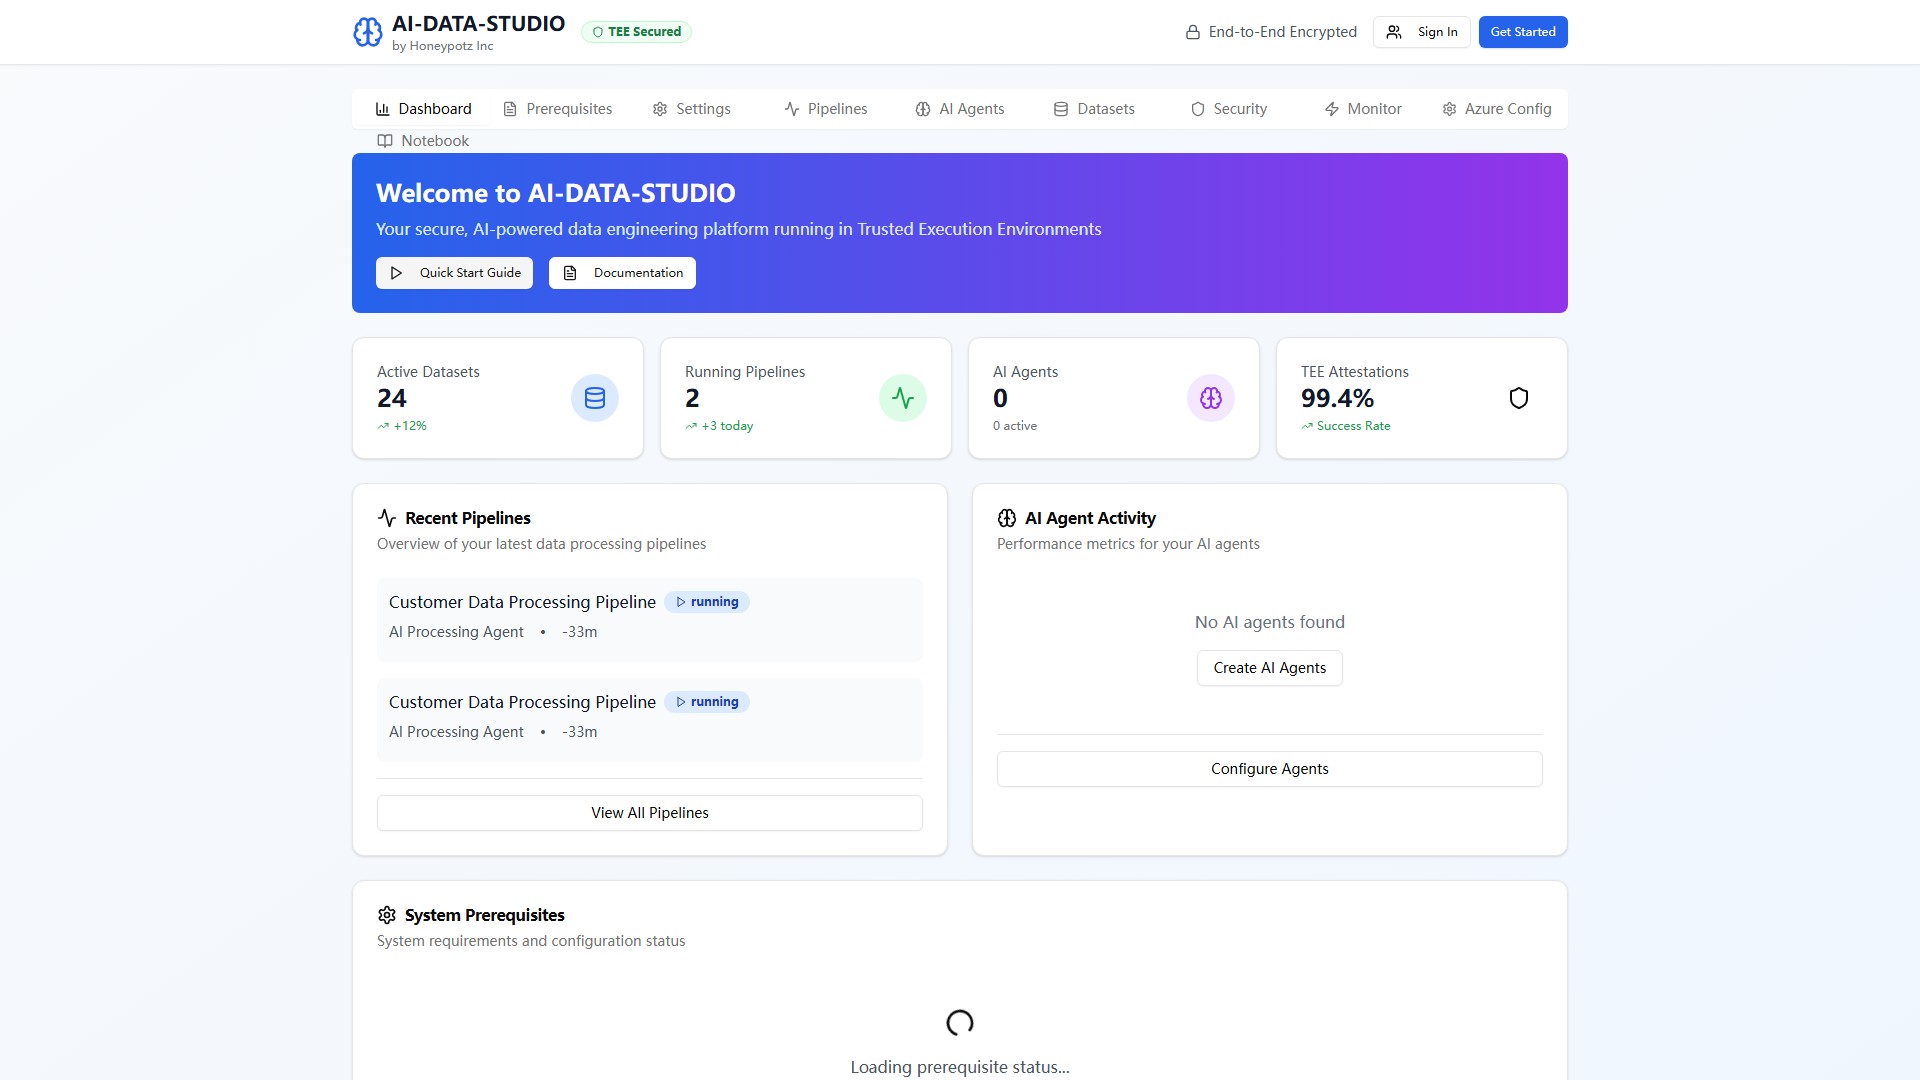The height and width of the screenshot is (1080, 1920).
Task: Click the TEE Secured badge
Action: click(637, 32)
